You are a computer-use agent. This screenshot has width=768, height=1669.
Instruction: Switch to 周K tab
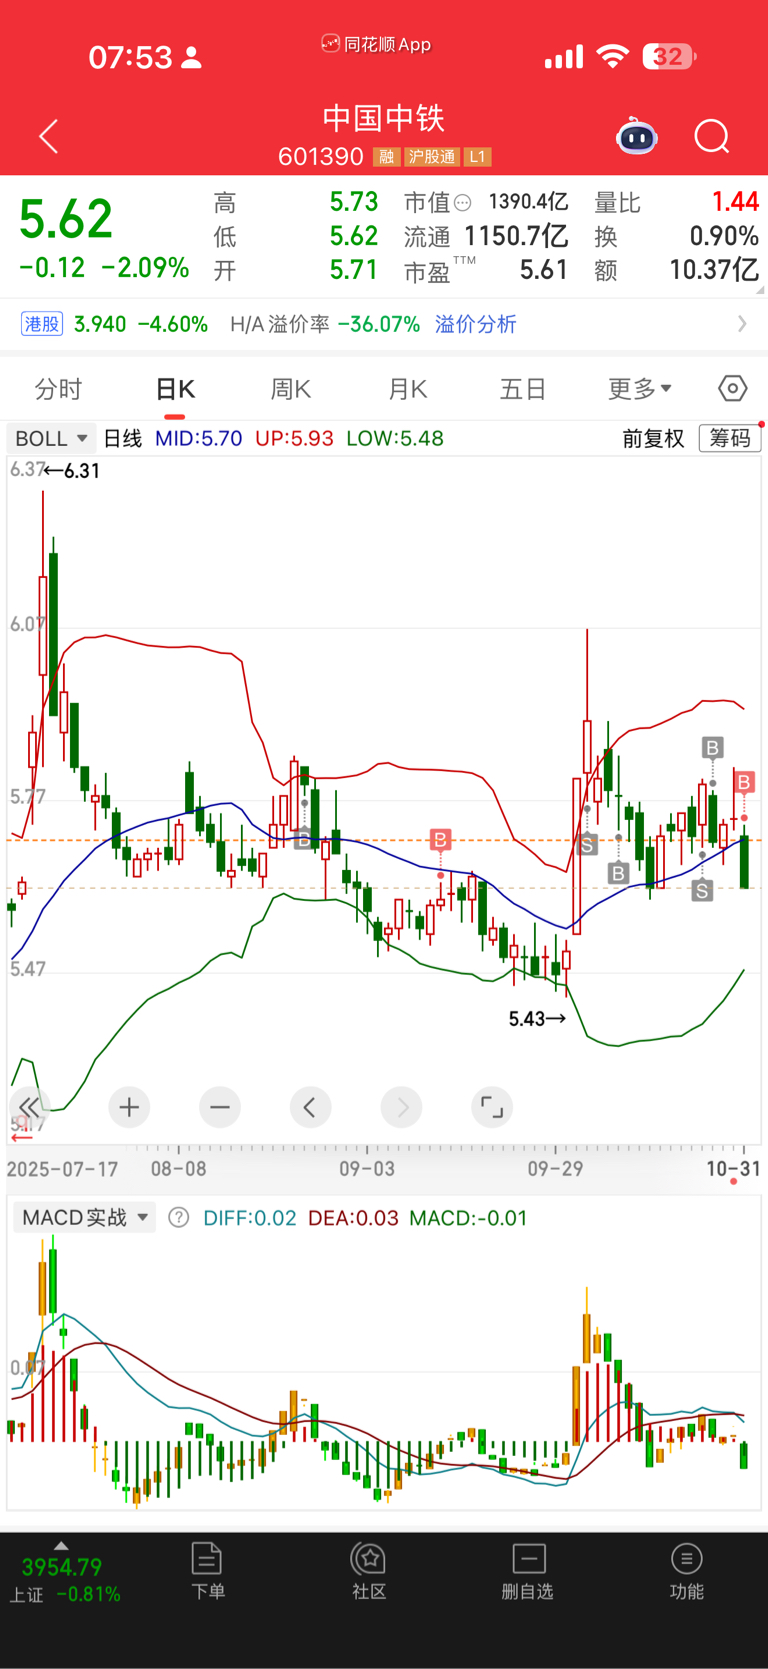point(291,388)
